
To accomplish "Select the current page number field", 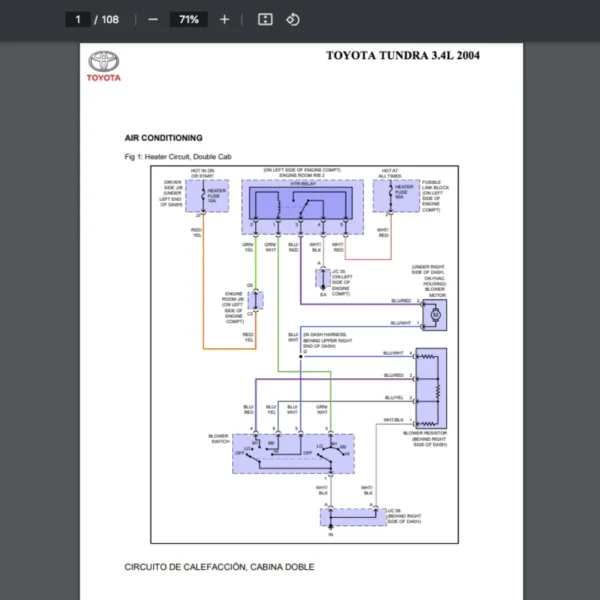I will (77, 19).
